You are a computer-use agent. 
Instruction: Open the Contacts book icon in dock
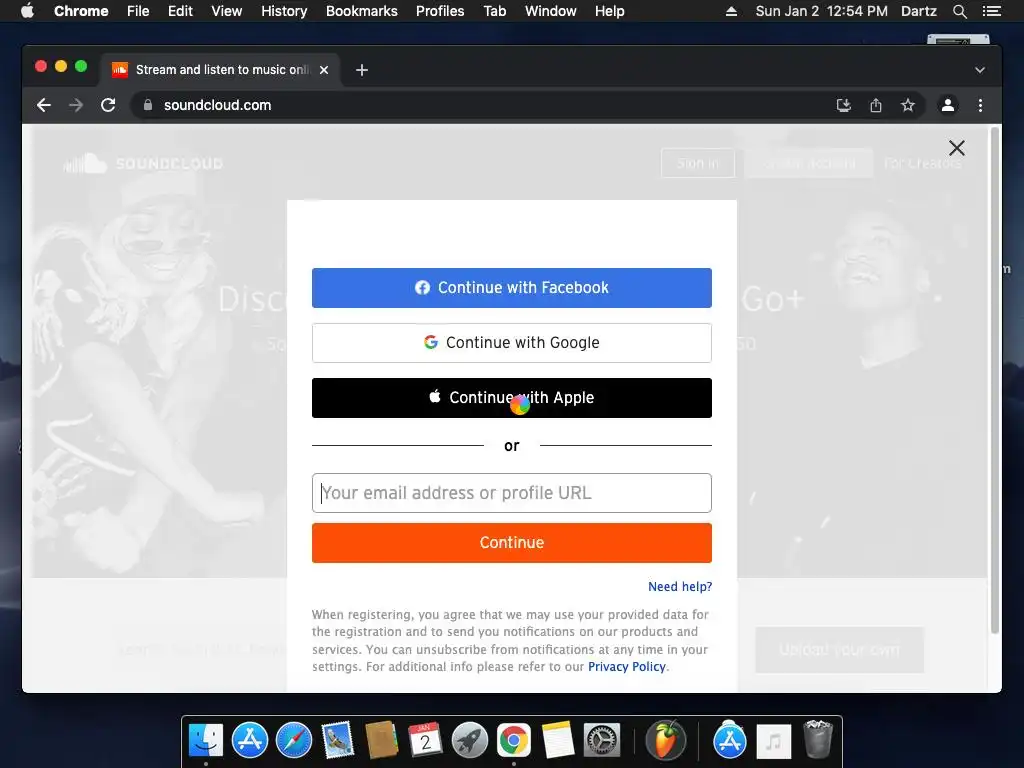381,741
